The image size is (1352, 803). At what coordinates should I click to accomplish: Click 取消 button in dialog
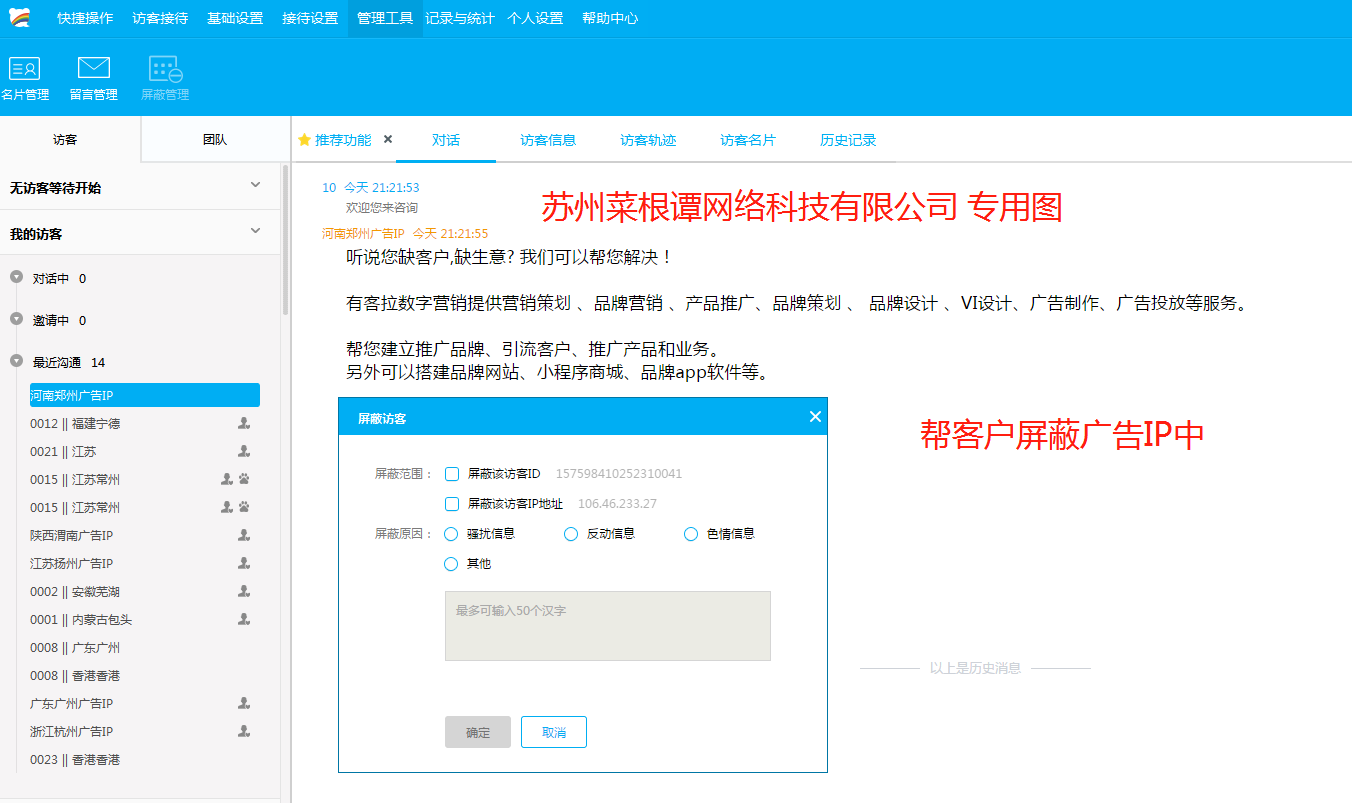pos(554,732)
